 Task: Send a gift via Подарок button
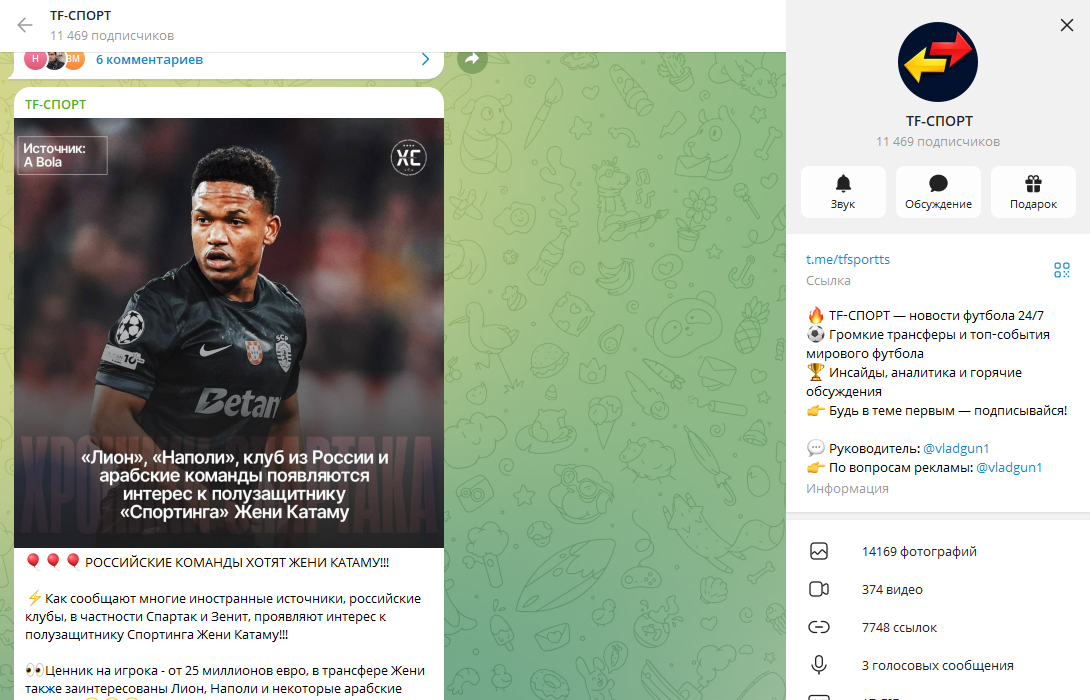1033,192
